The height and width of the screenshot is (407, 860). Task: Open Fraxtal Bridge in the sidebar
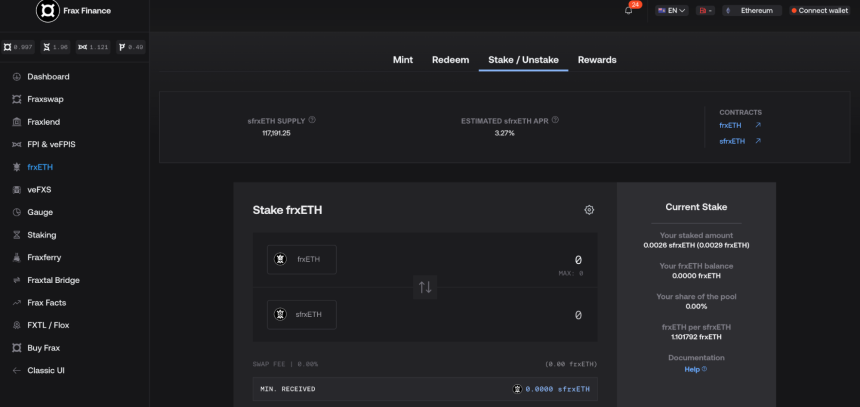click(x=54, y=280)
